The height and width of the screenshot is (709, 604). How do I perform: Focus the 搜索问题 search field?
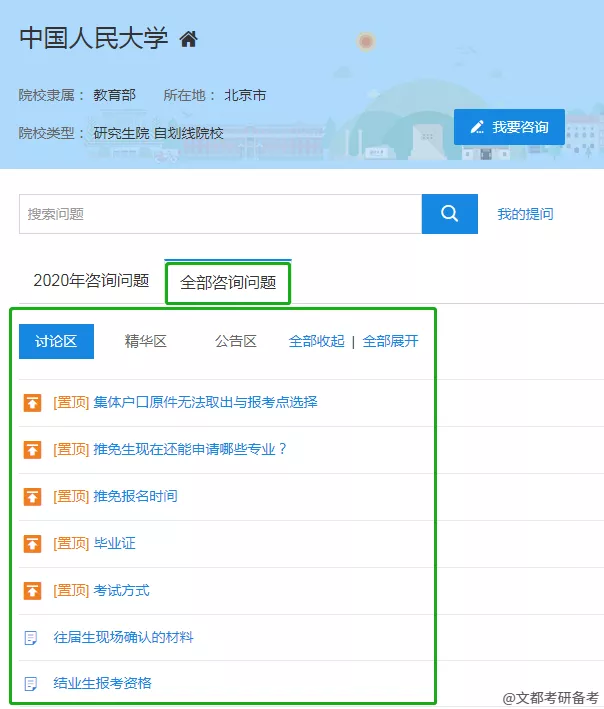coord(221,214)
